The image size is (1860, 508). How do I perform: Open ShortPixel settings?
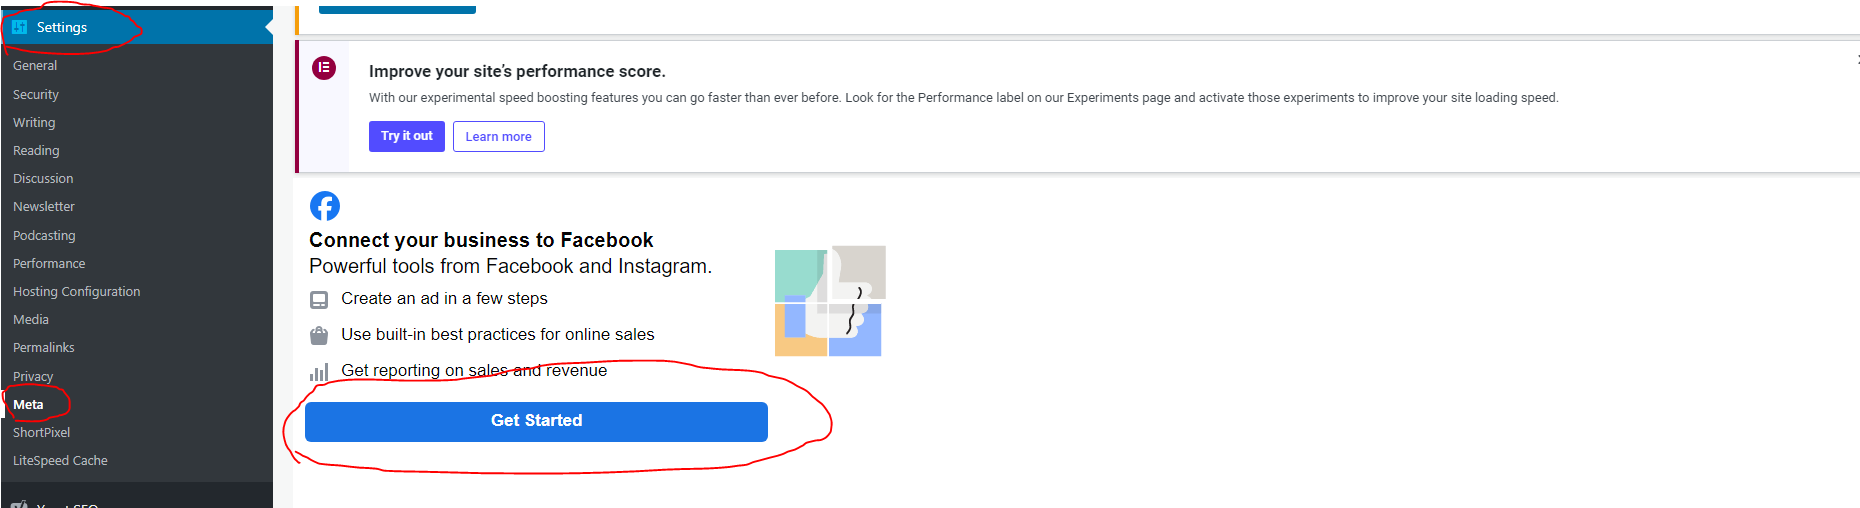(42, 432)
